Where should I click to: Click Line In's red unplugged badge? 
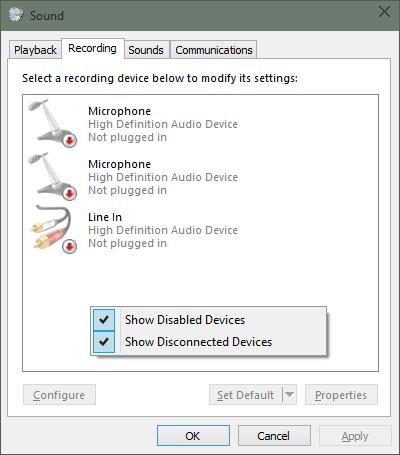click(x=69, y=247)
